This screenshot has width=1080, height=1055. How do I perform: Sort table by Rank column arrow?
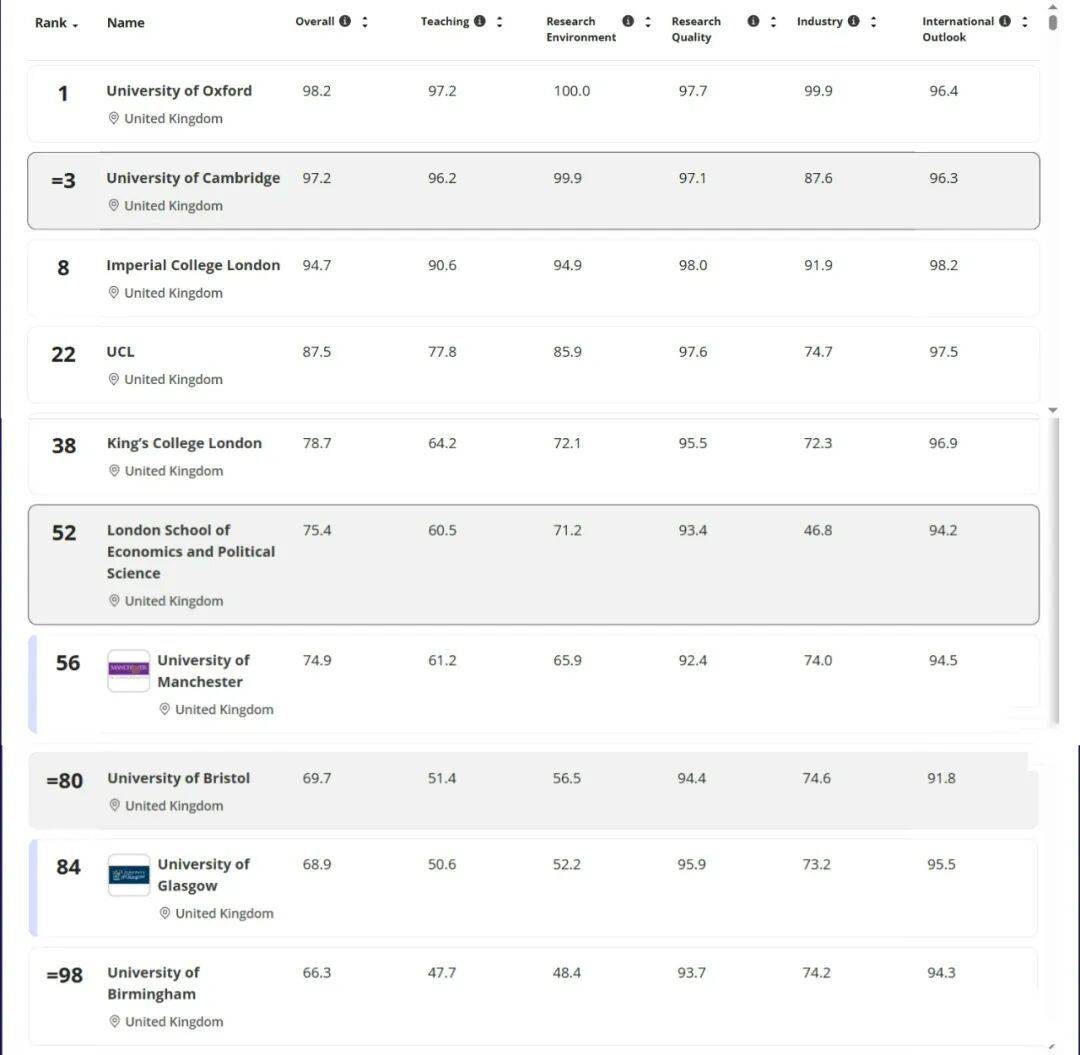coord(75,24)
